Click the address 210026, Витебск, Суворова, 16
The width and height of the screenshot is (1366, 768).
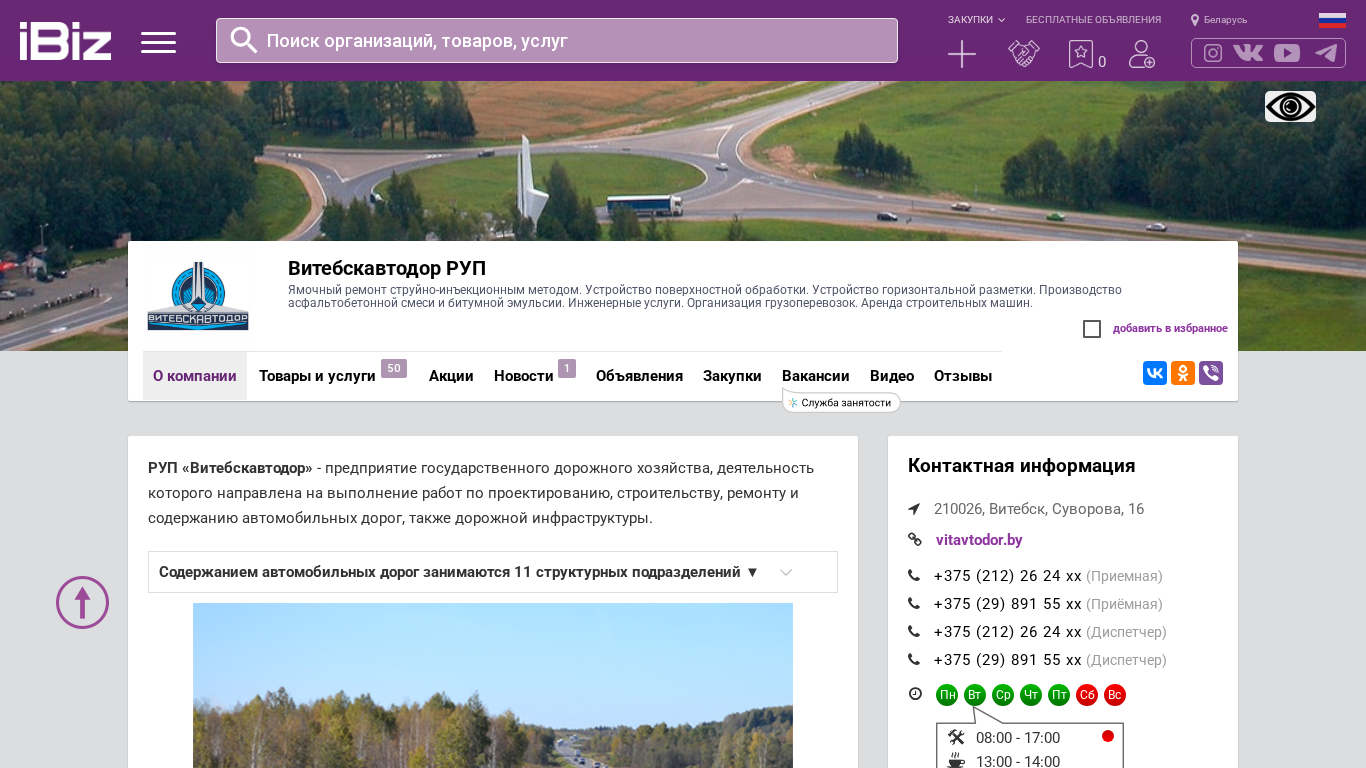point(1039,509)
